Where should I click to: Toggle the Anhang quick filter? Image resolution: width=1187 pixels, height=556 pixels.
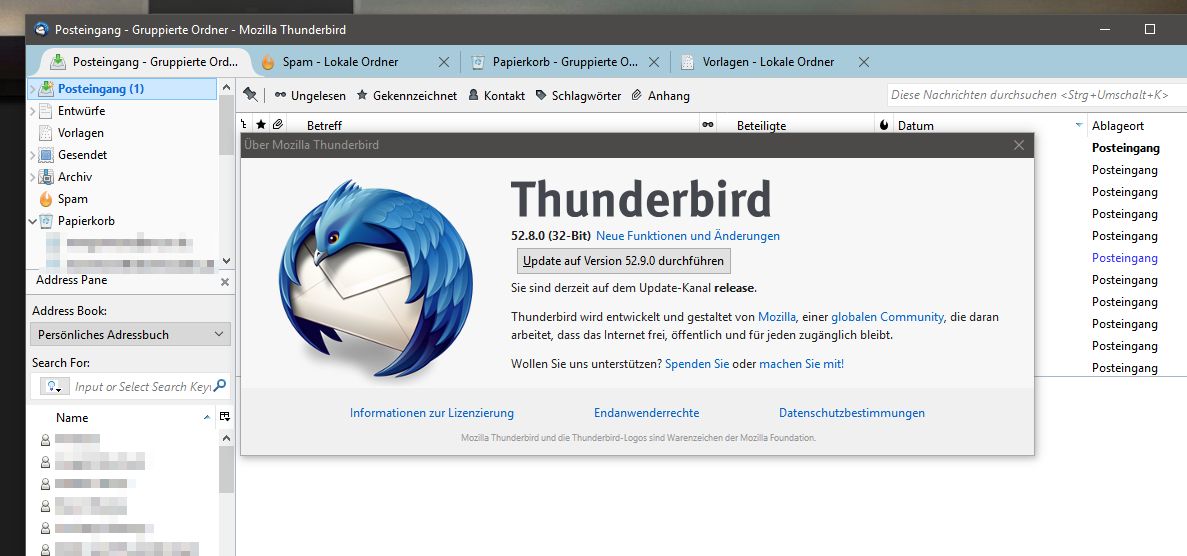pyautogui.click(x=661, y=95)
